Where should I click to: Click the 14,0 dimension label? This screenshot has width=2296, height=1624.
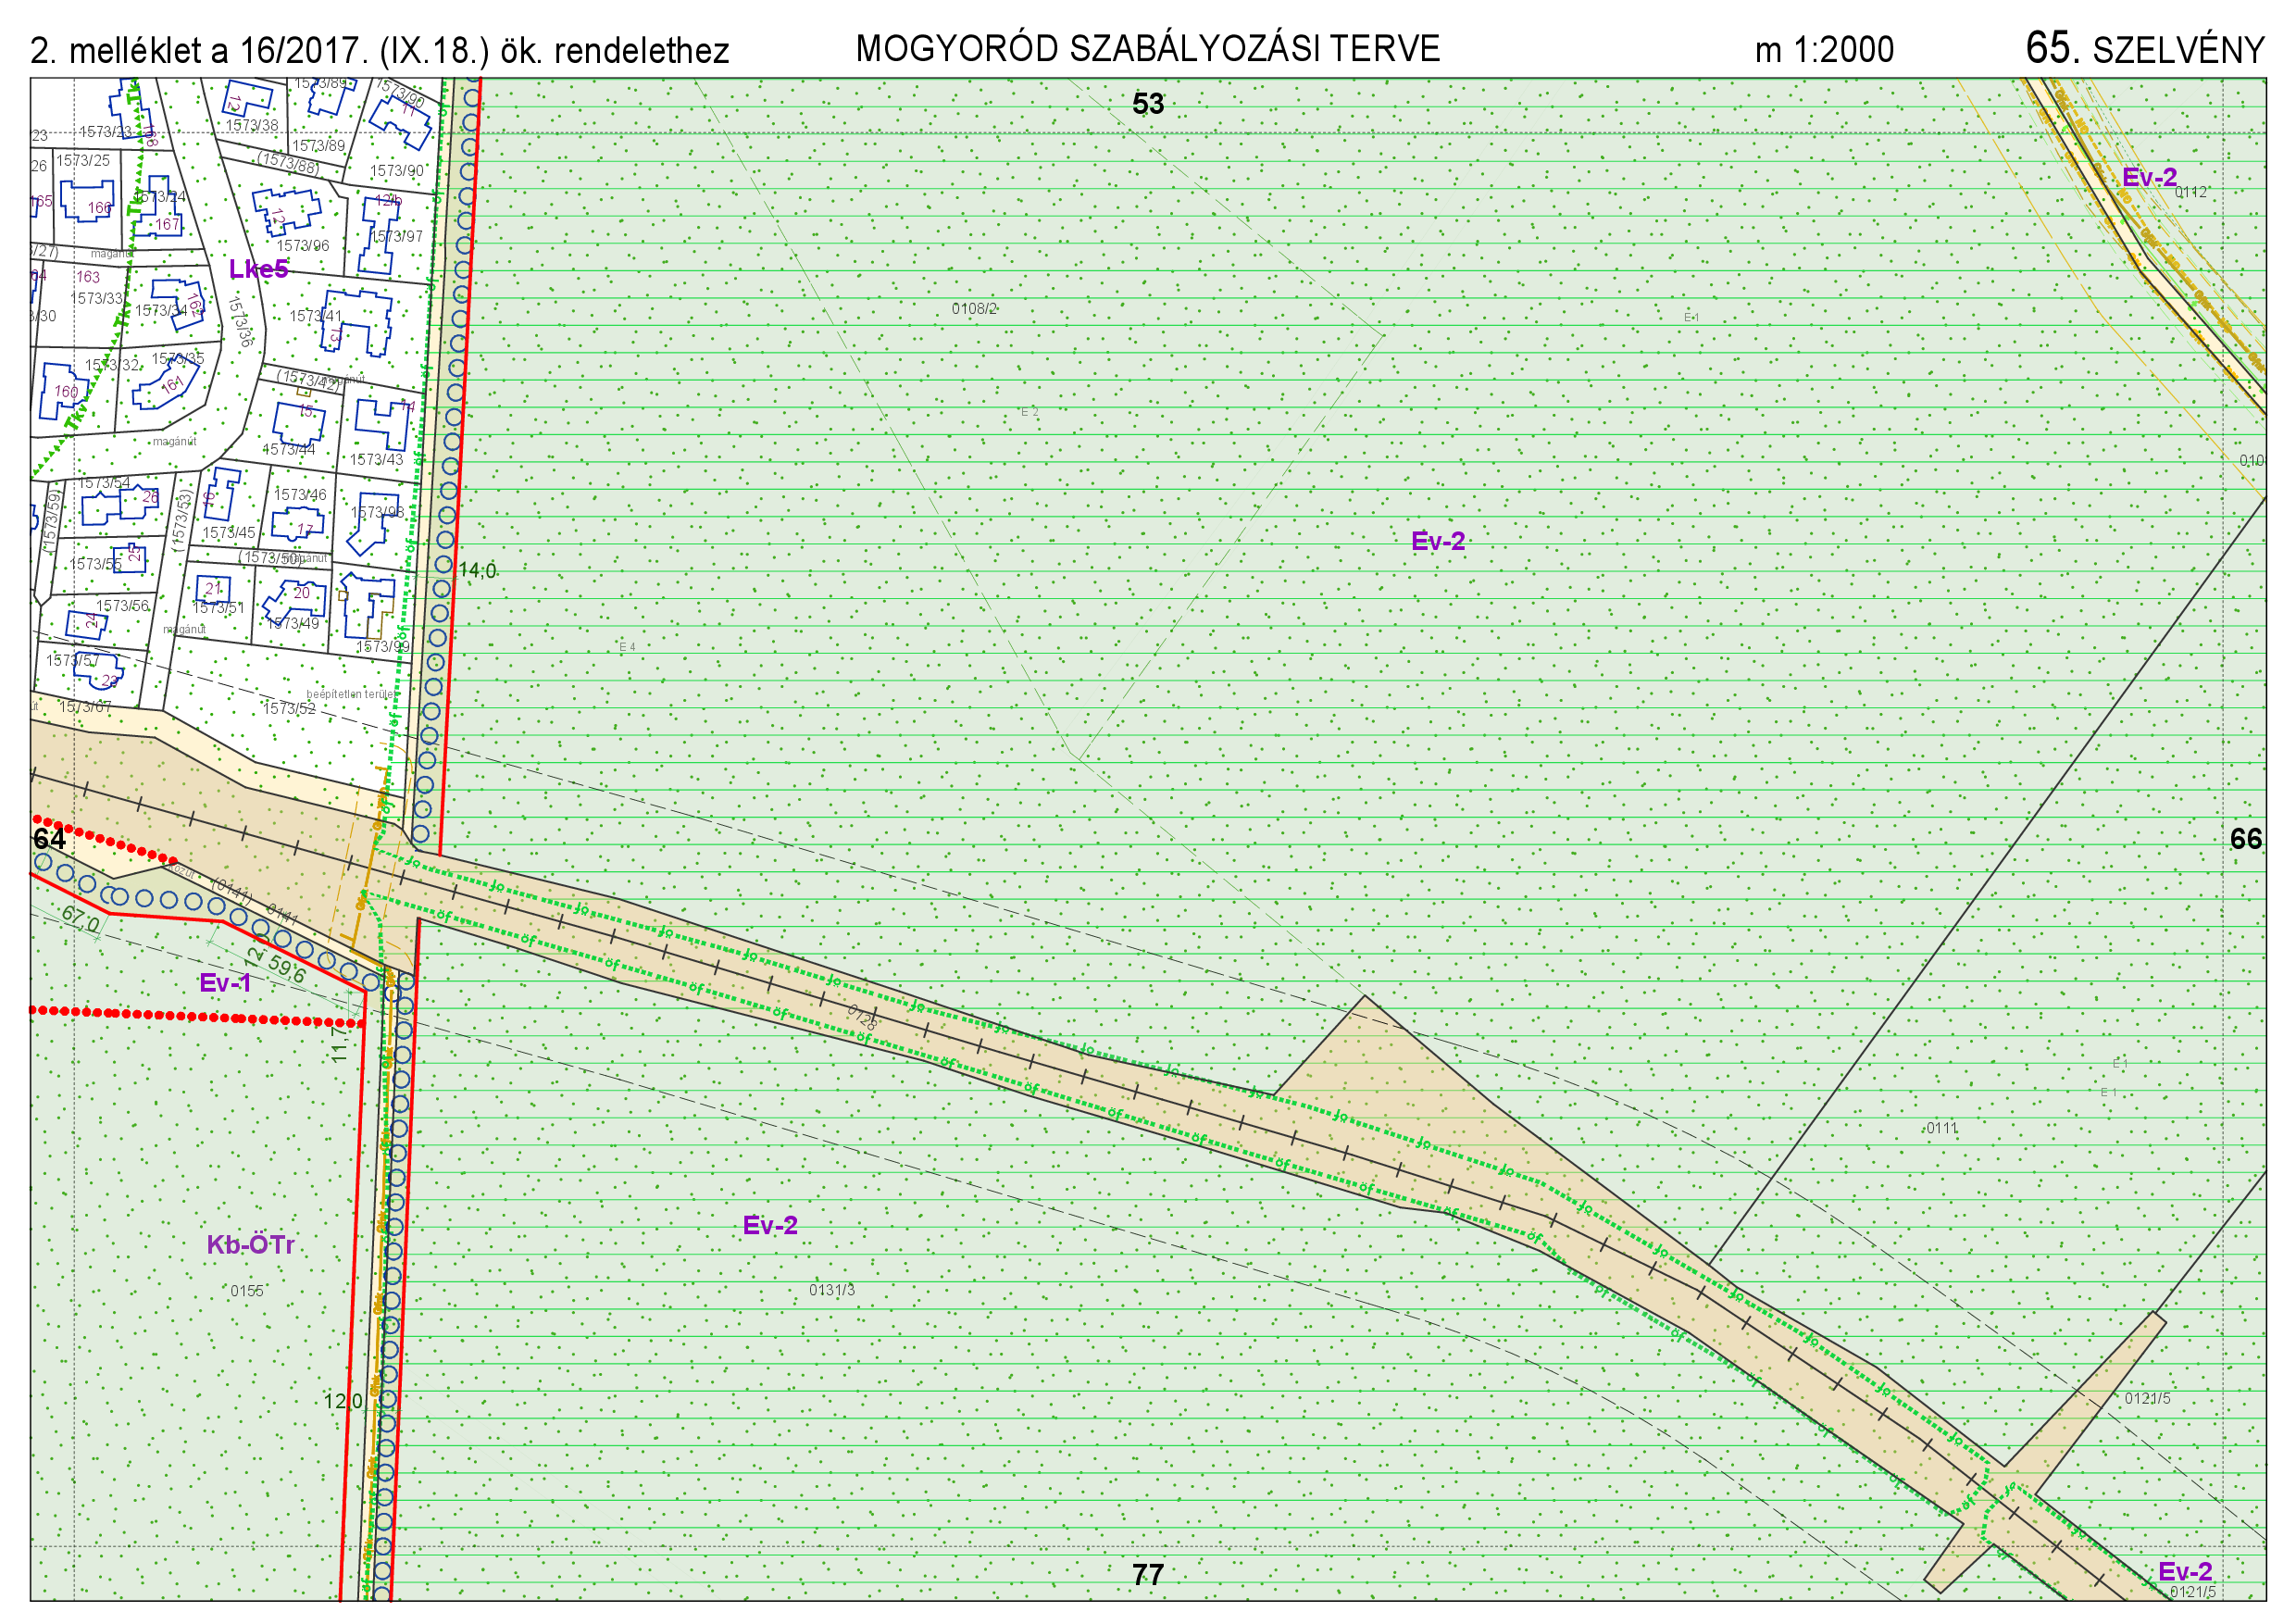pos(478,571)
